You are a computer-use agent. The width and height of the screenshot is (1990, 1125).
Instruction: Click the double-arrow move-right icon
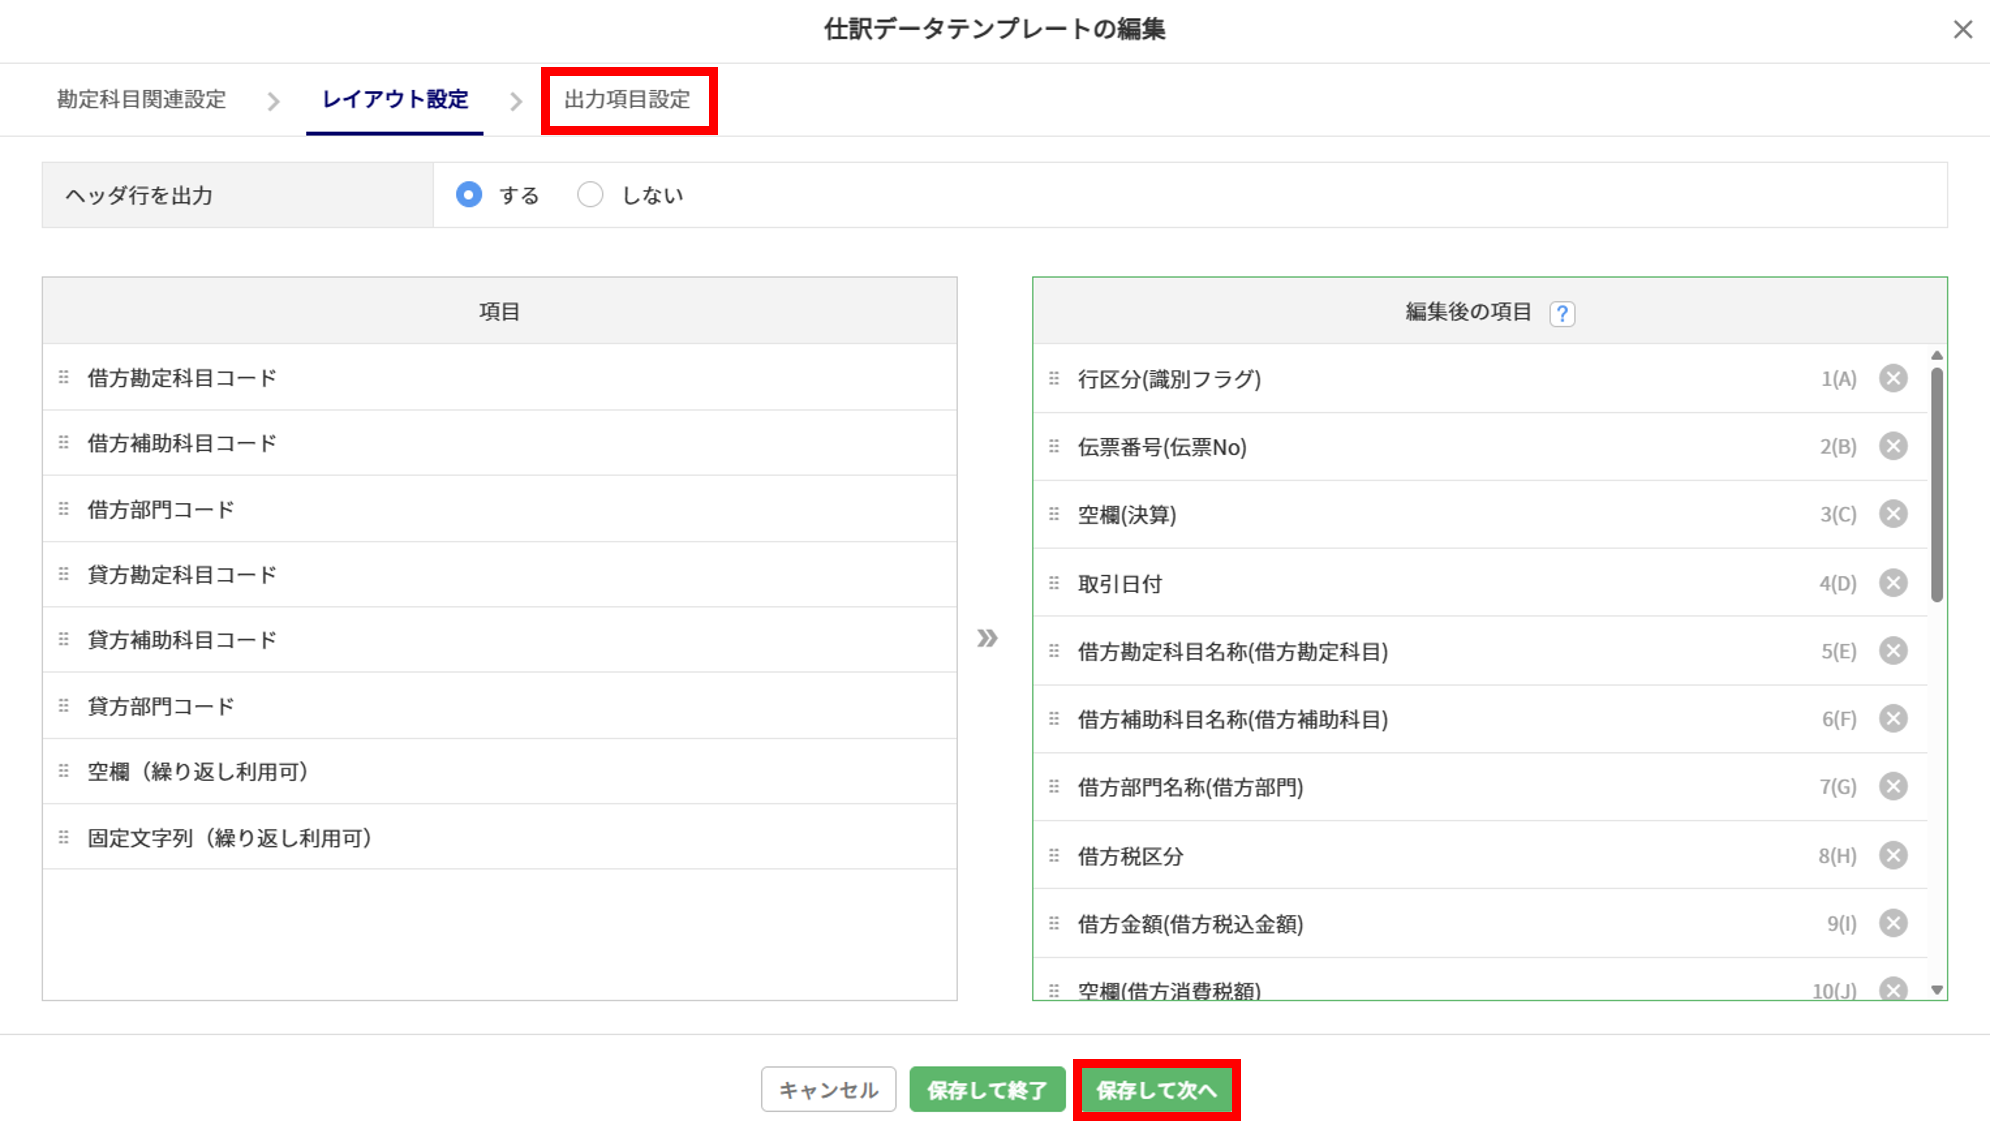[x=987, y=638]
